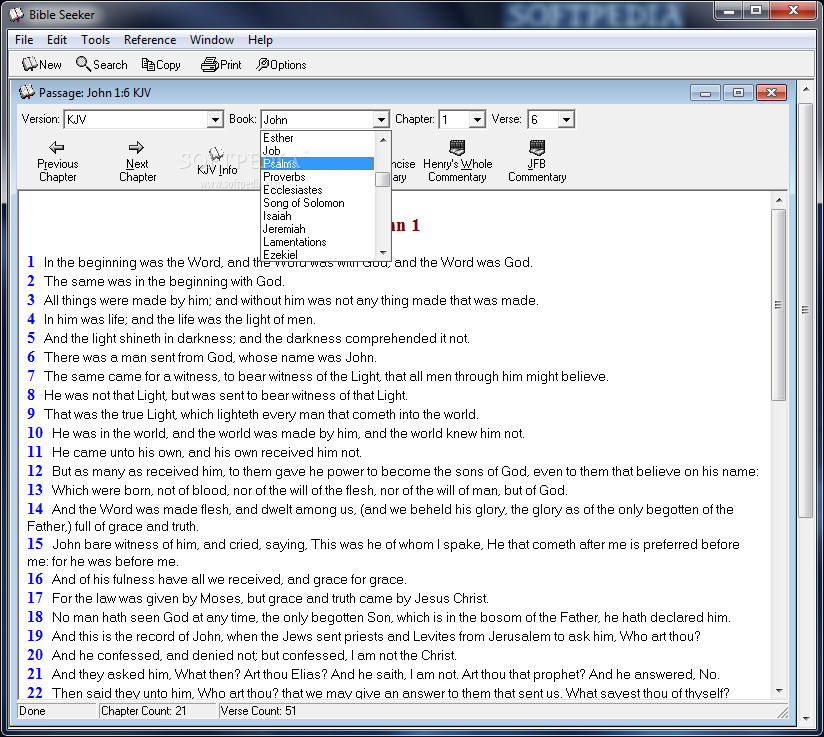Click 'Verse Count: 51' in status bar
This screenshot has width=824, height=737.
(x=258, y=711)
